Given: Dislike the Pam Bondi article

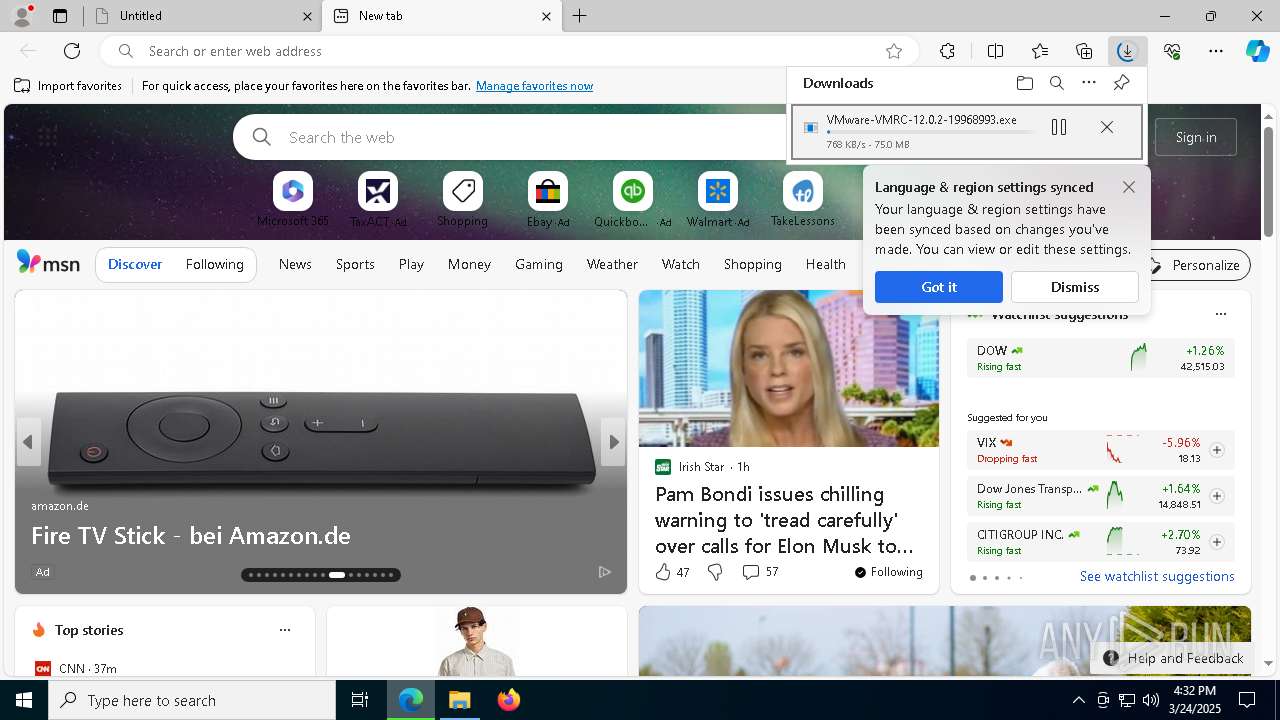Looking at the screenshot, I should click(715, 572).
